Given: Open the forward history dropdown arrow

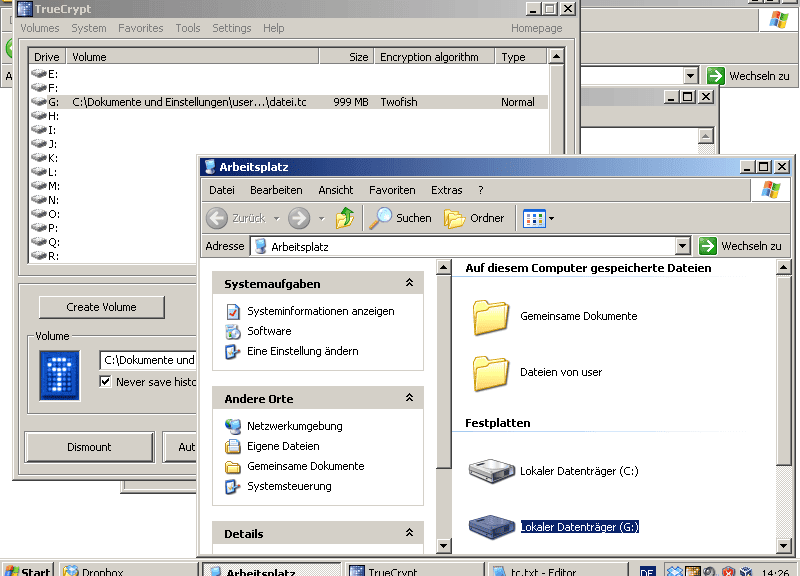Looking at the screenshot, I should pos(321,219).
